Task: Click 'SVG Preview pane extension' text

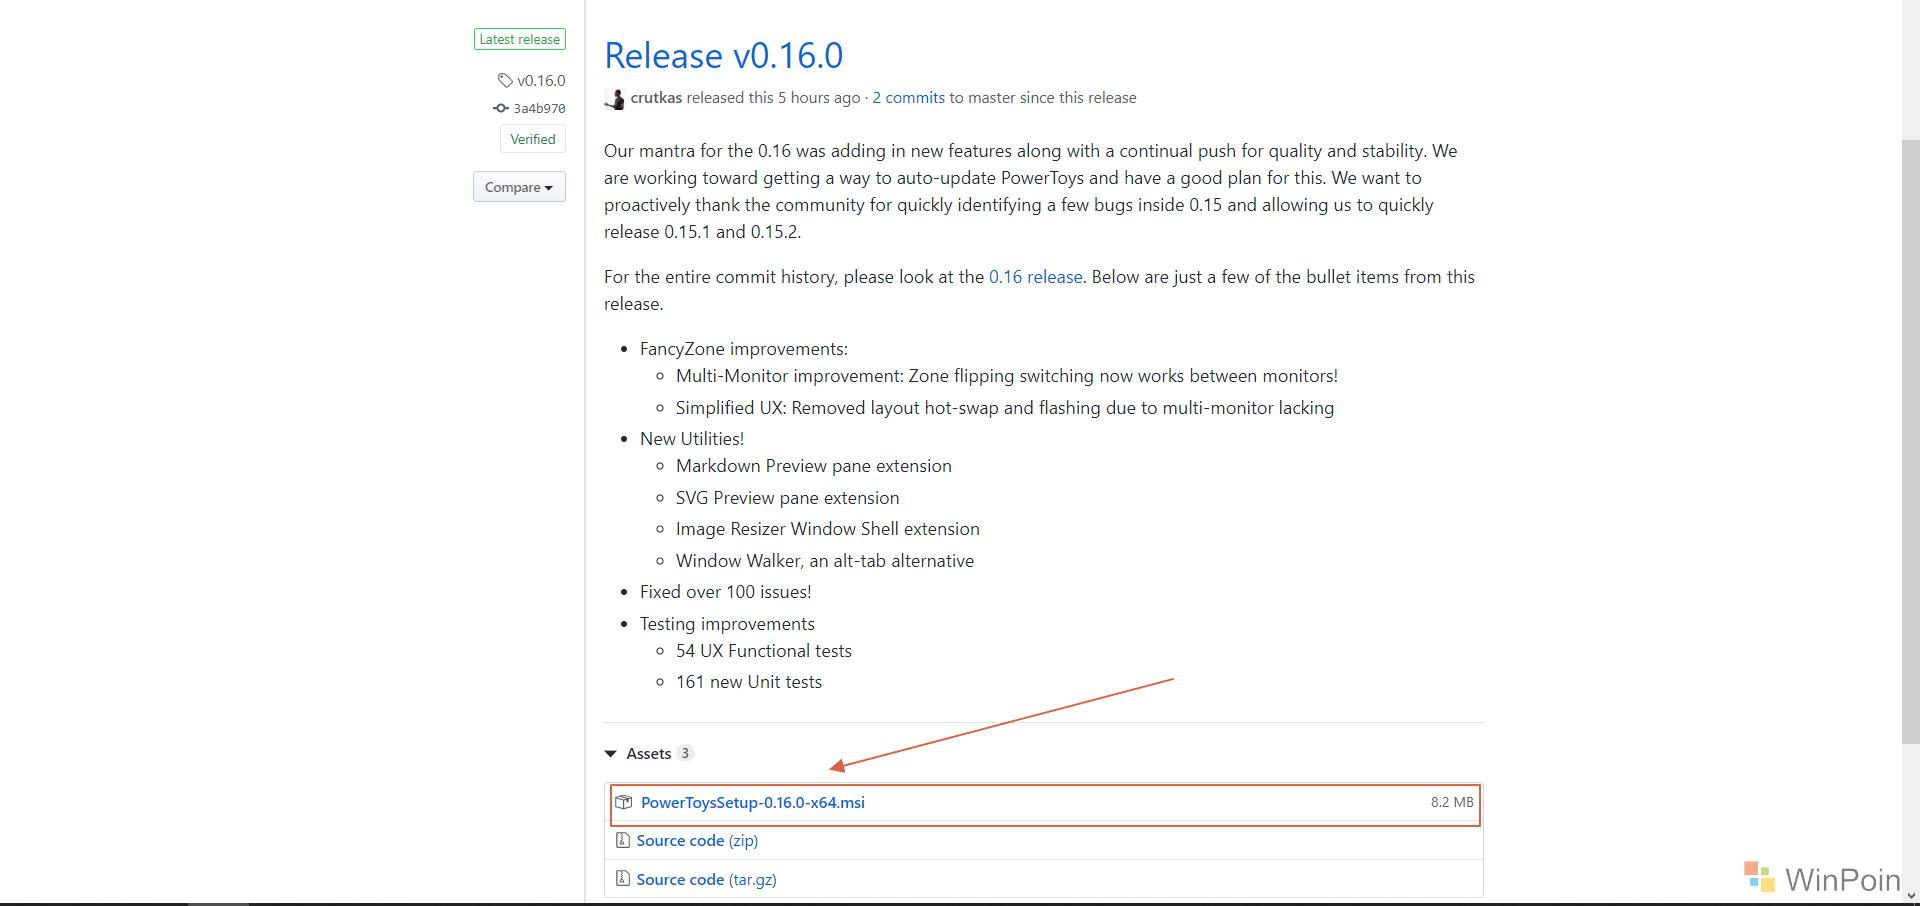Action: point(788,498)
